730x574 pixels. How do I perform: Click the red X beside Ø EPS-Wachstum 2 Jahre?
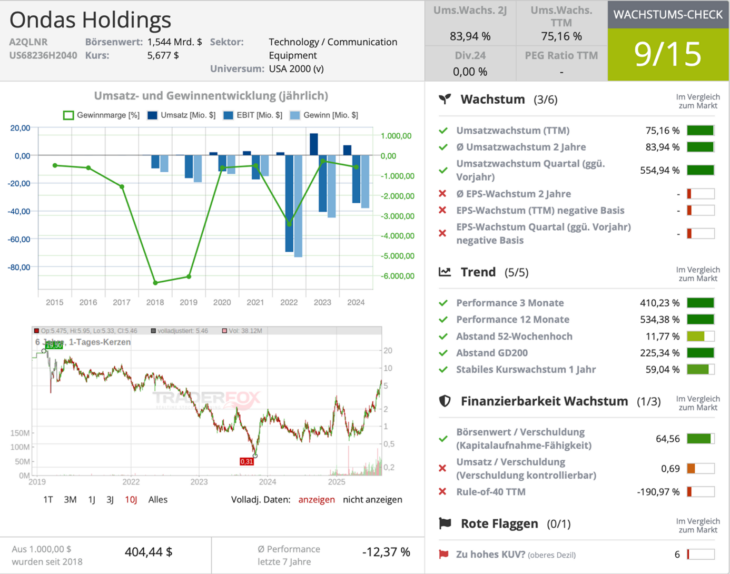[443, 194]
